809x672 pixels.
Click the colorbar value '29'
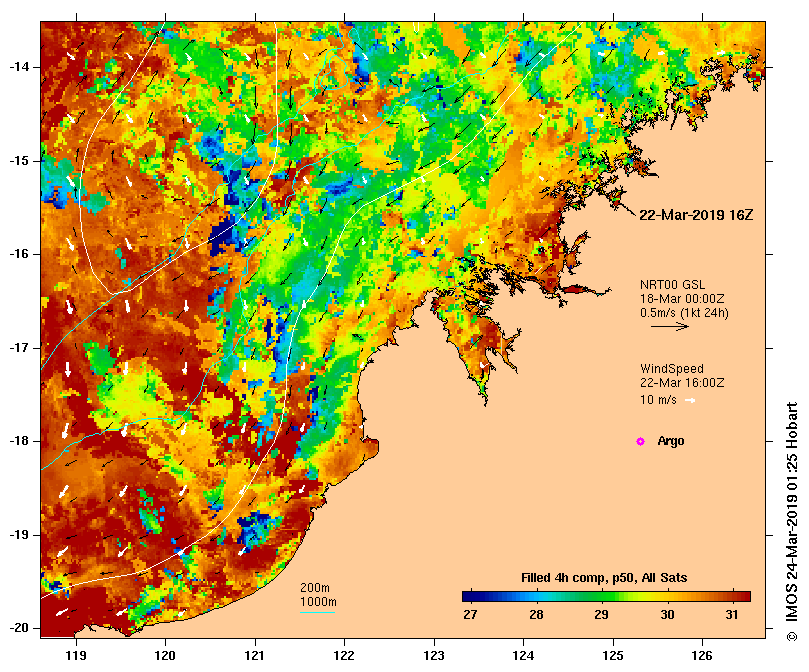click(x=601, y=615)
